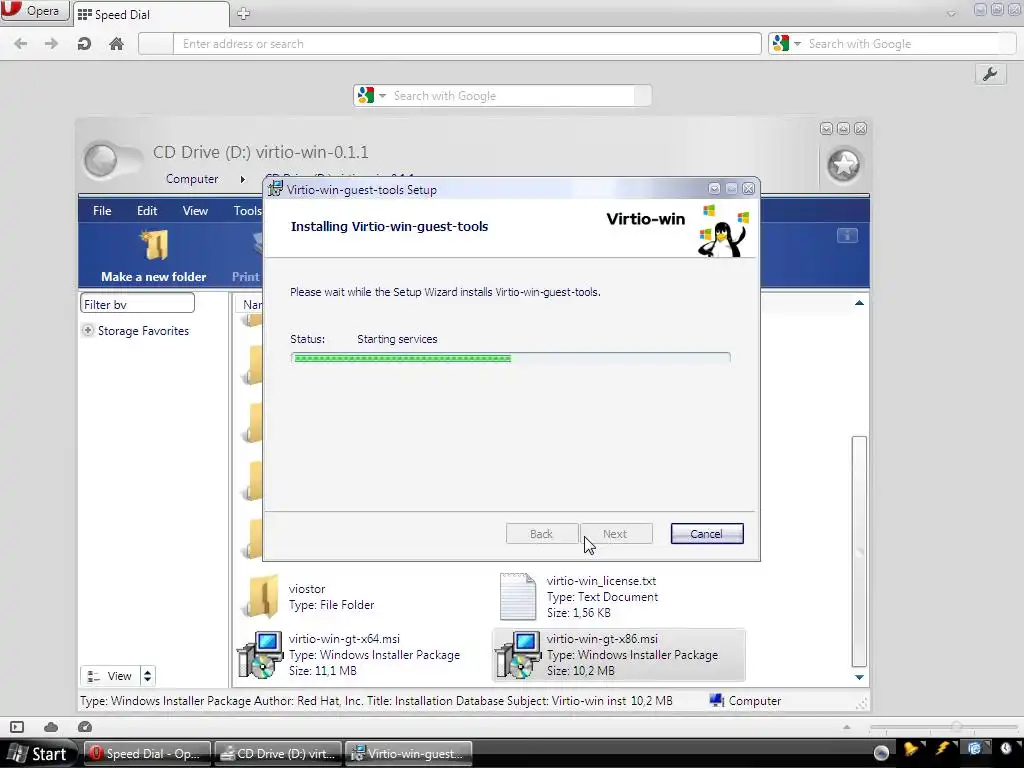Viewport: 1024px width, 768px height.
Task: Select virtio-win-gt-x86.msi installer icon
Action: click(517, 654)
